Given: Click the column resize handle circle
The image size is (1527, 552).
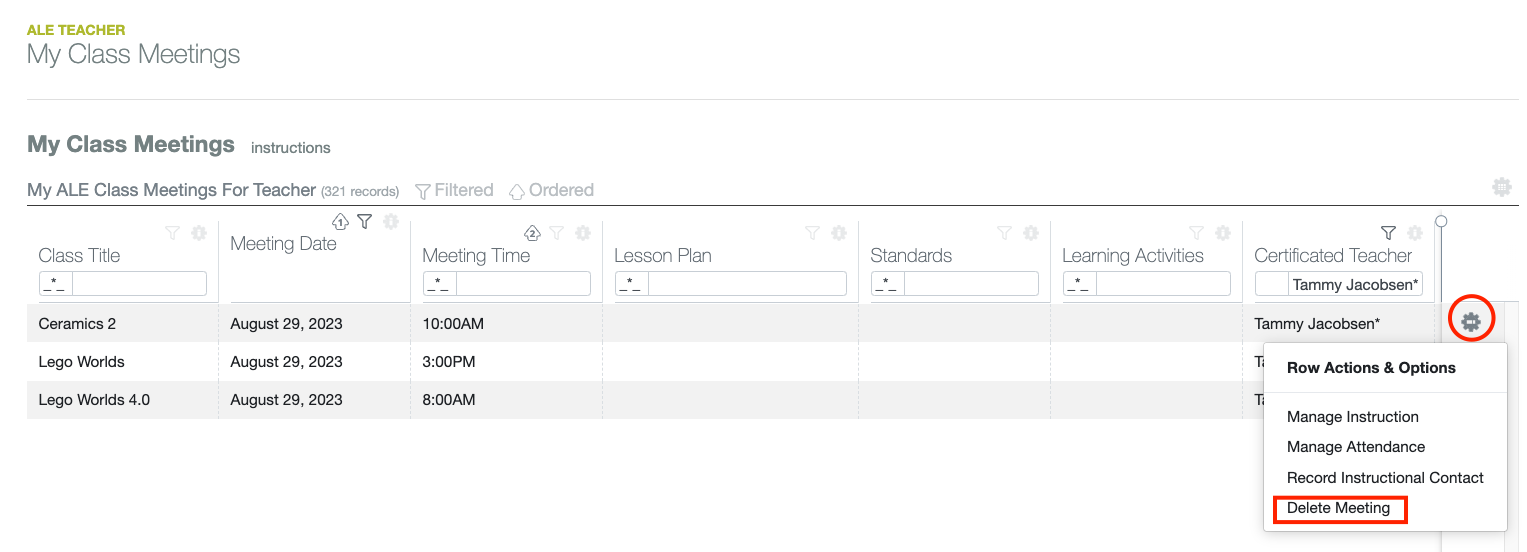Looking at the screenshot, I should click(x=1441, y=221).
